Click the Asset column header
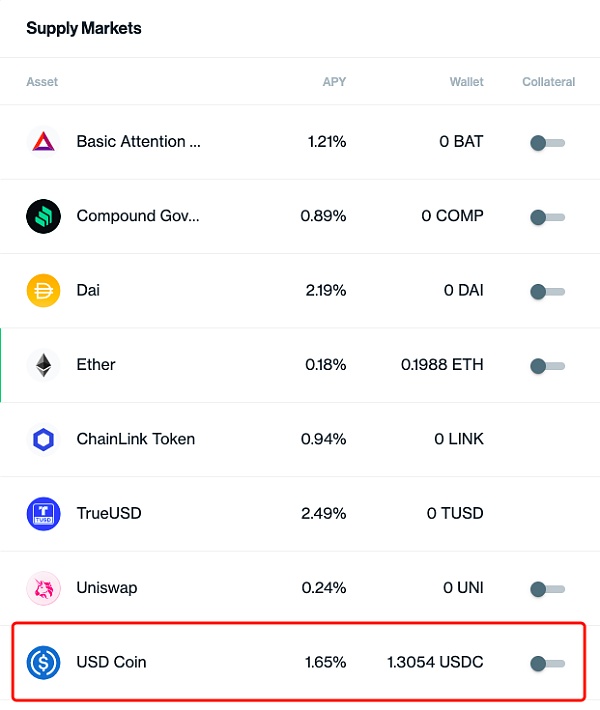 42,82
